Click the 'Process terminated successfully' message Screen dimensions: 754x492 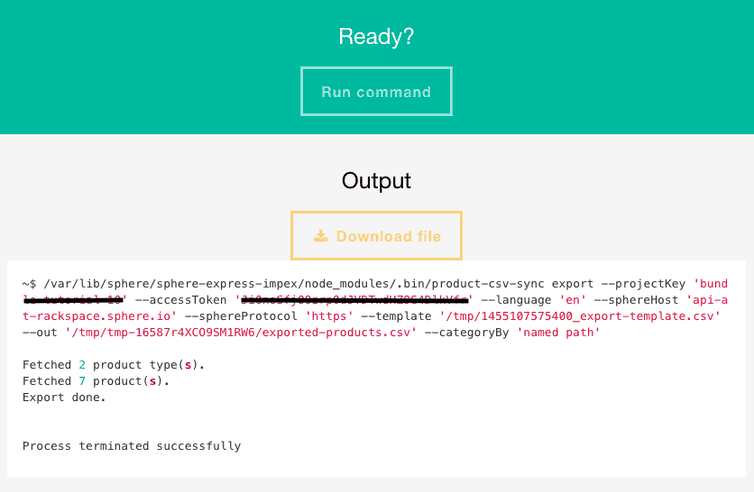tap(131, 446)
